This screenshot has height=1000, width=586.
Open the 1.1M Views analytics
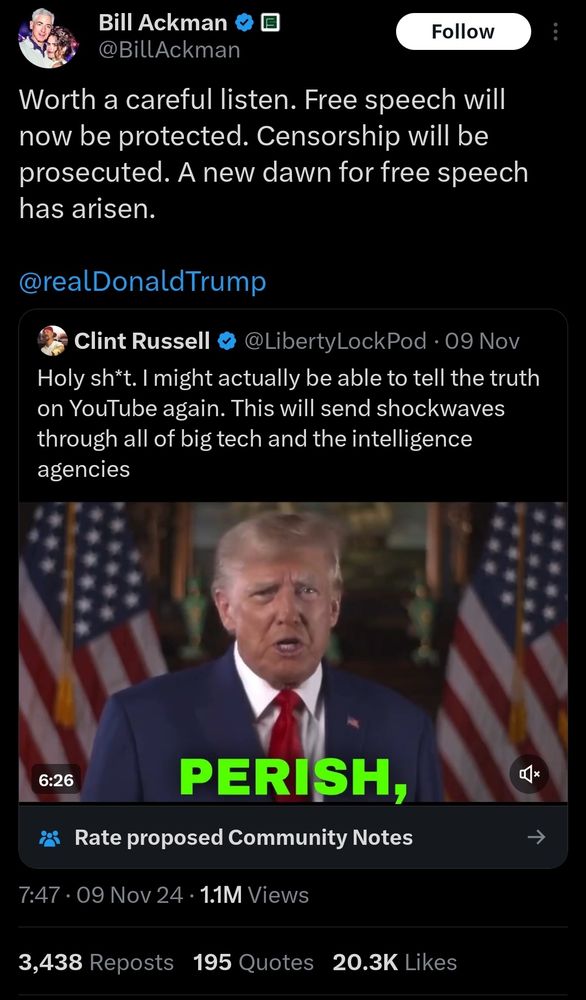pos(254,895)
